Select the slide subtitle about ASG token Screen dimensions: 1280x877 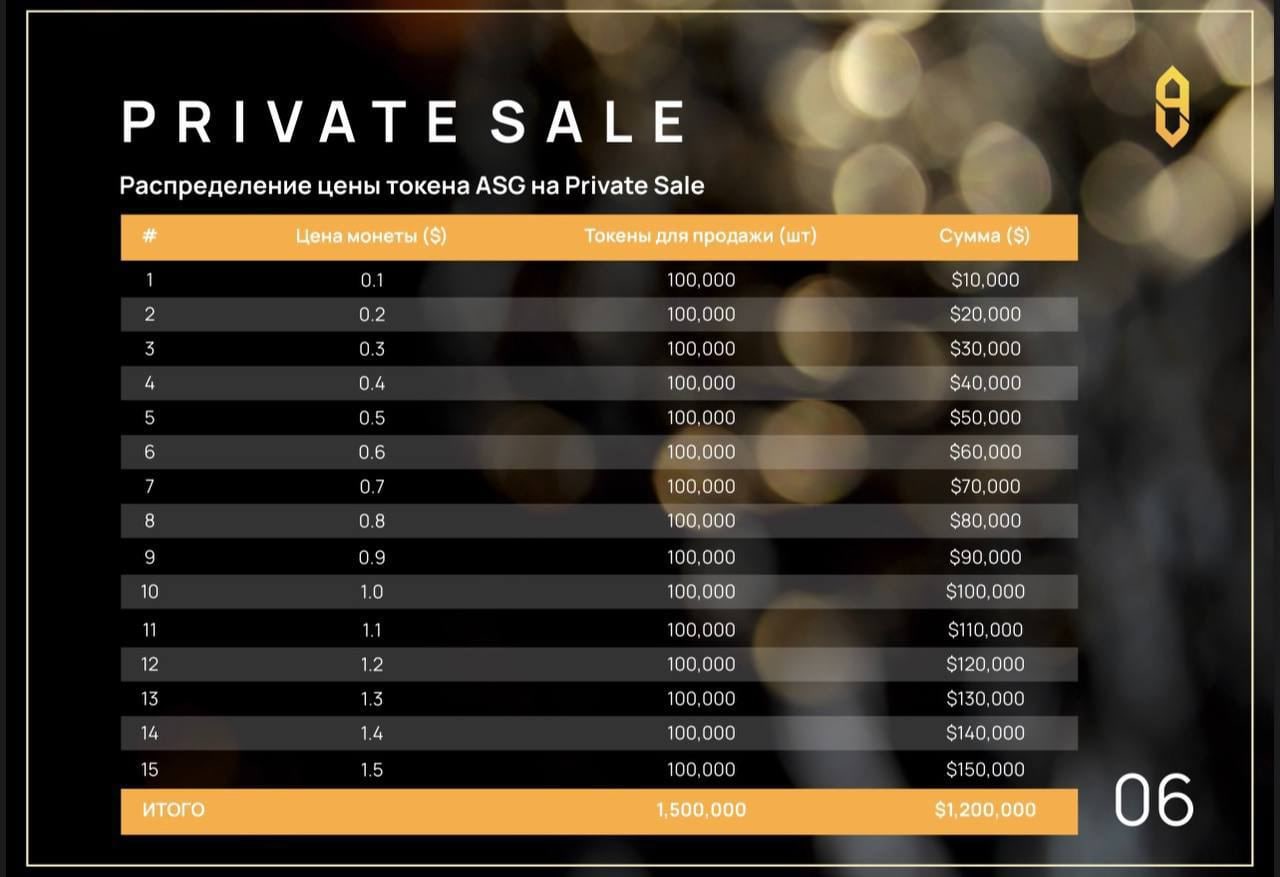click(x=412, y=186)
